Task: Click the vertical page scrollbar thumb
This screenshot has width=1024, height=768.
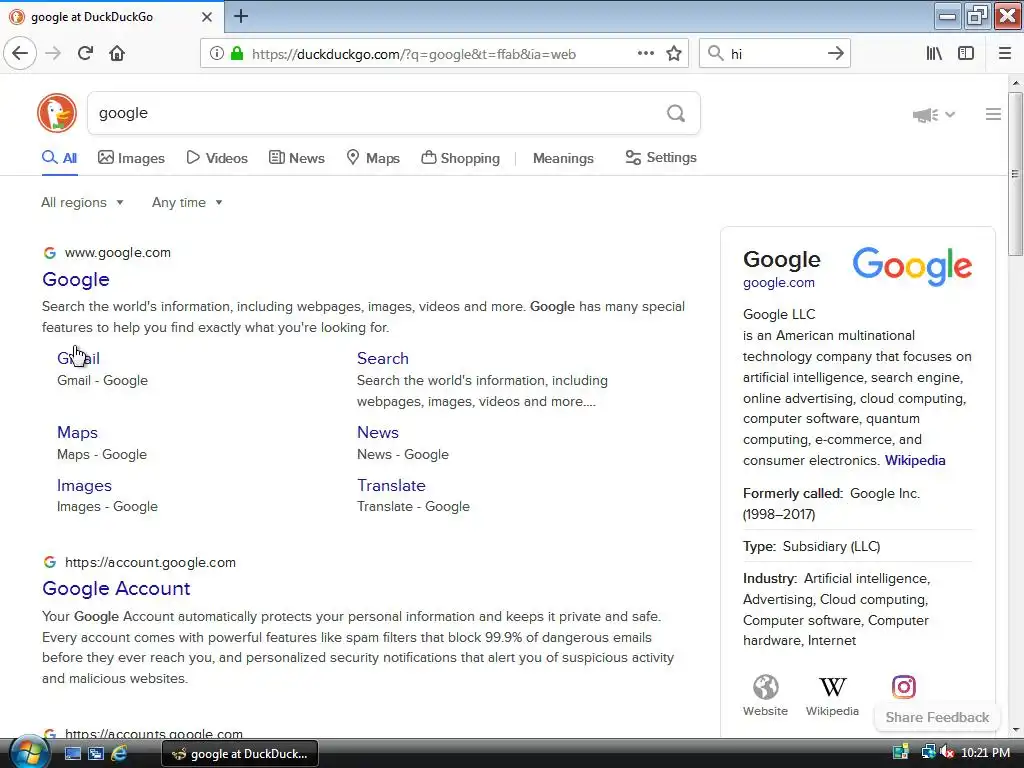Action: point(1015,174)
